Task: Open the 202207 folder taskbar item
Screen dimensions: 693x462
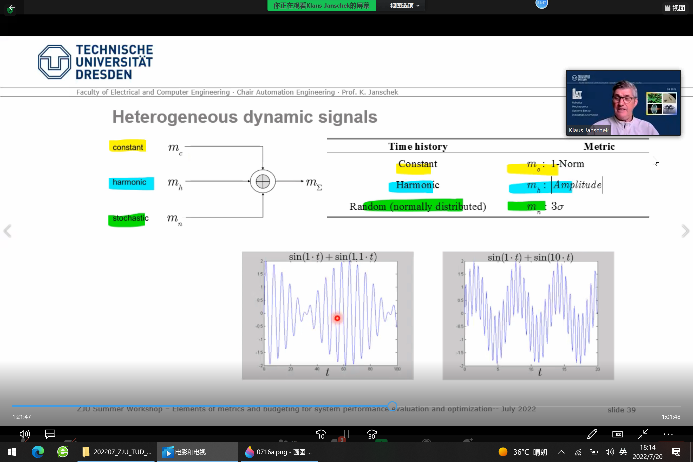Action: 116,452
